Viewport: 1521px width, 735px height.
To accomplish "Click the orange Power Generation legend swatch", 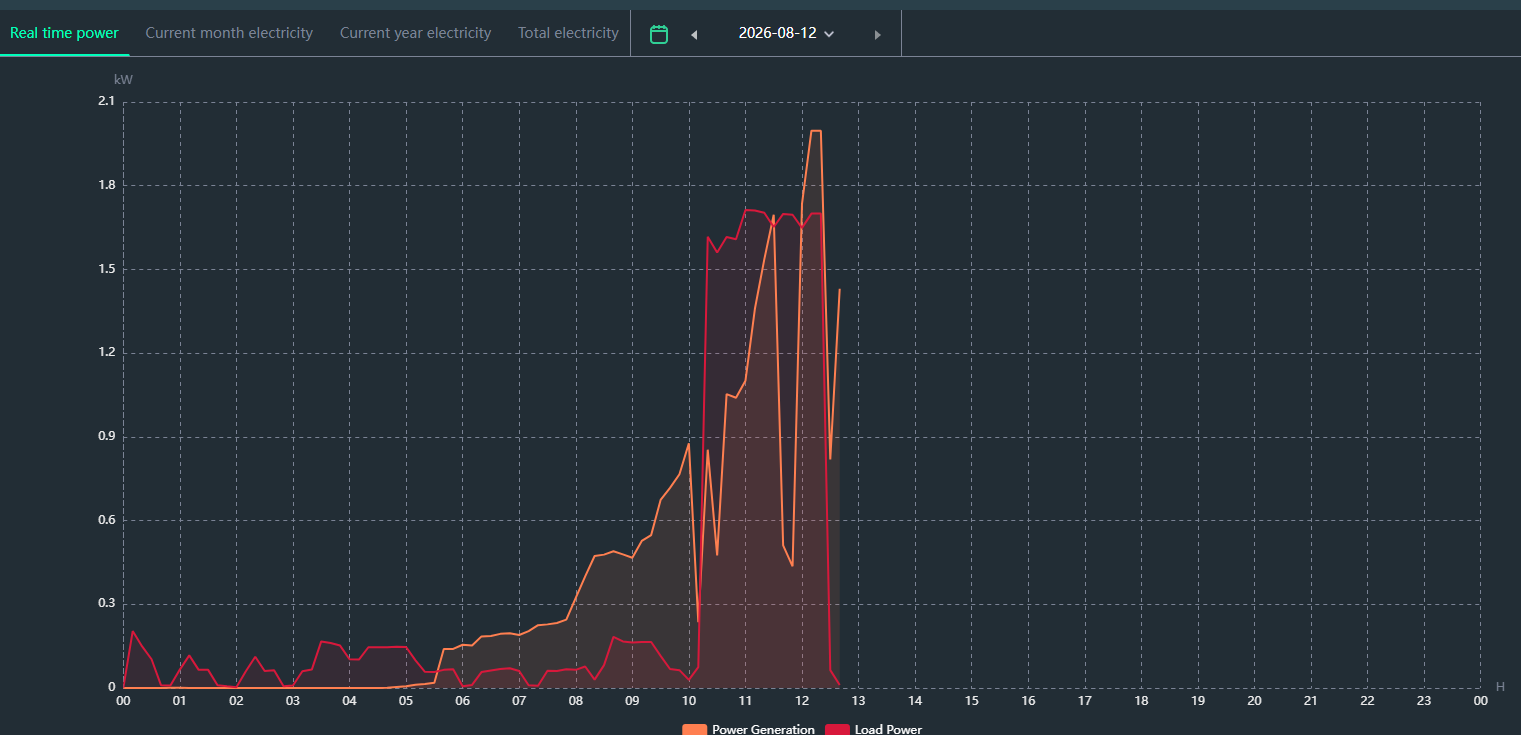I will click(x=695, y=729).
